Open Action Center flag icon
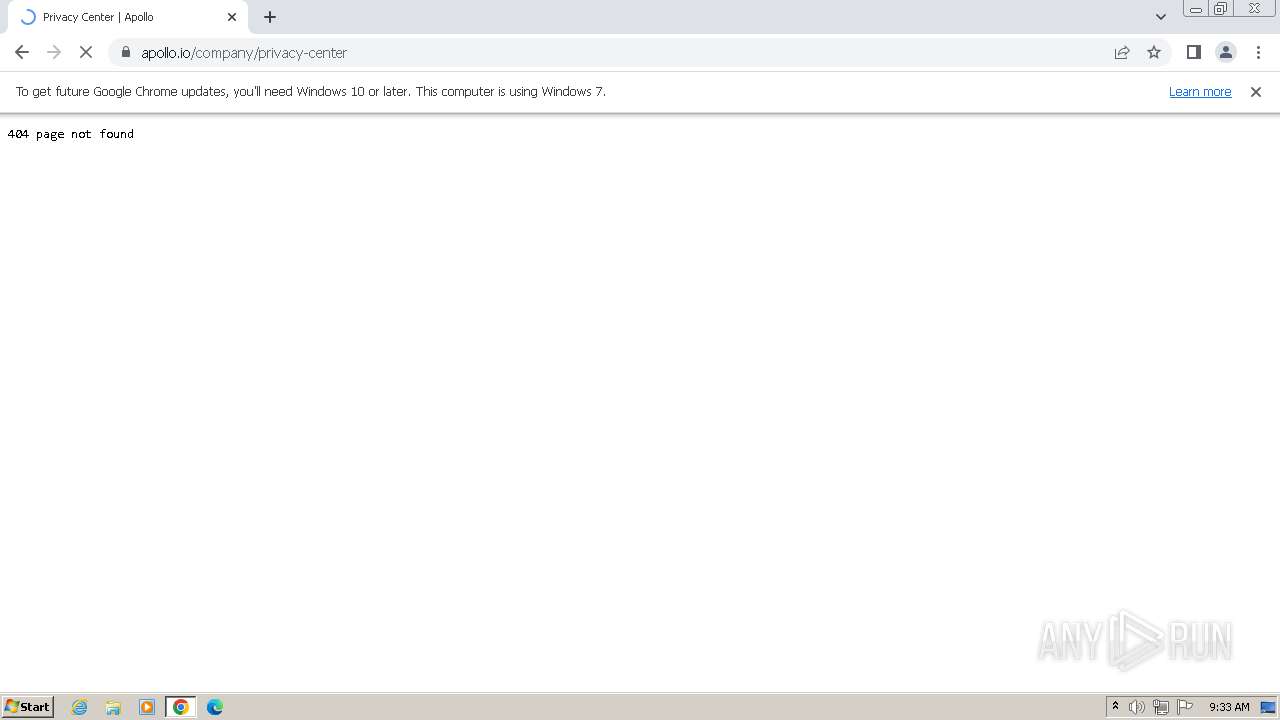This screenshot has height=720, width=1280. 1185,707
